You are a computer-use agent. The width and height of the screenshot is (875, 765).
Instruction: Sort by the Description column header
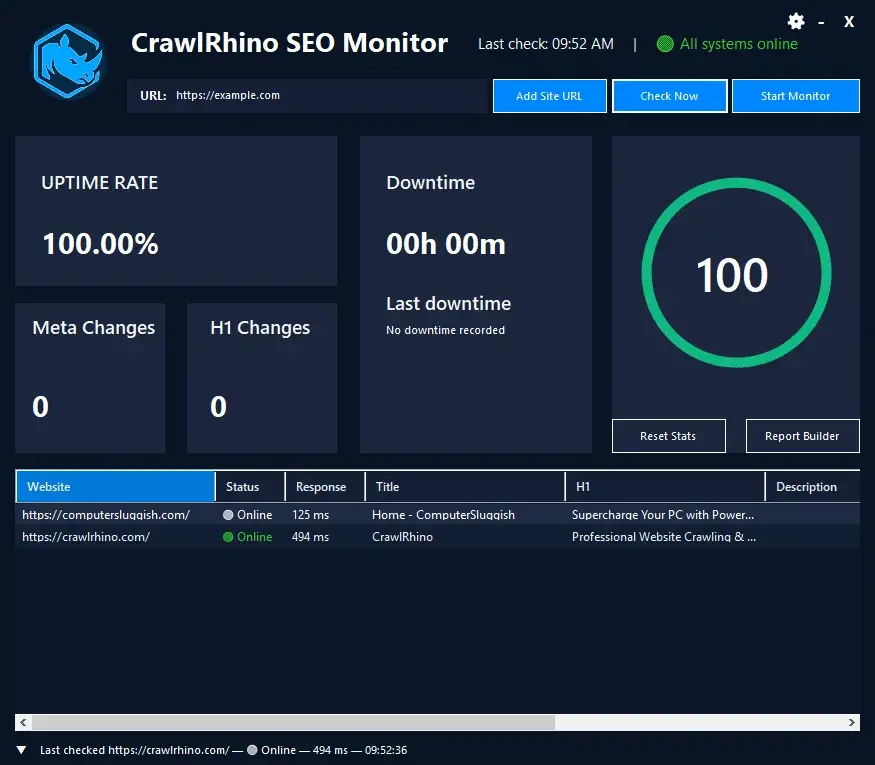click(x=812, y=487)
